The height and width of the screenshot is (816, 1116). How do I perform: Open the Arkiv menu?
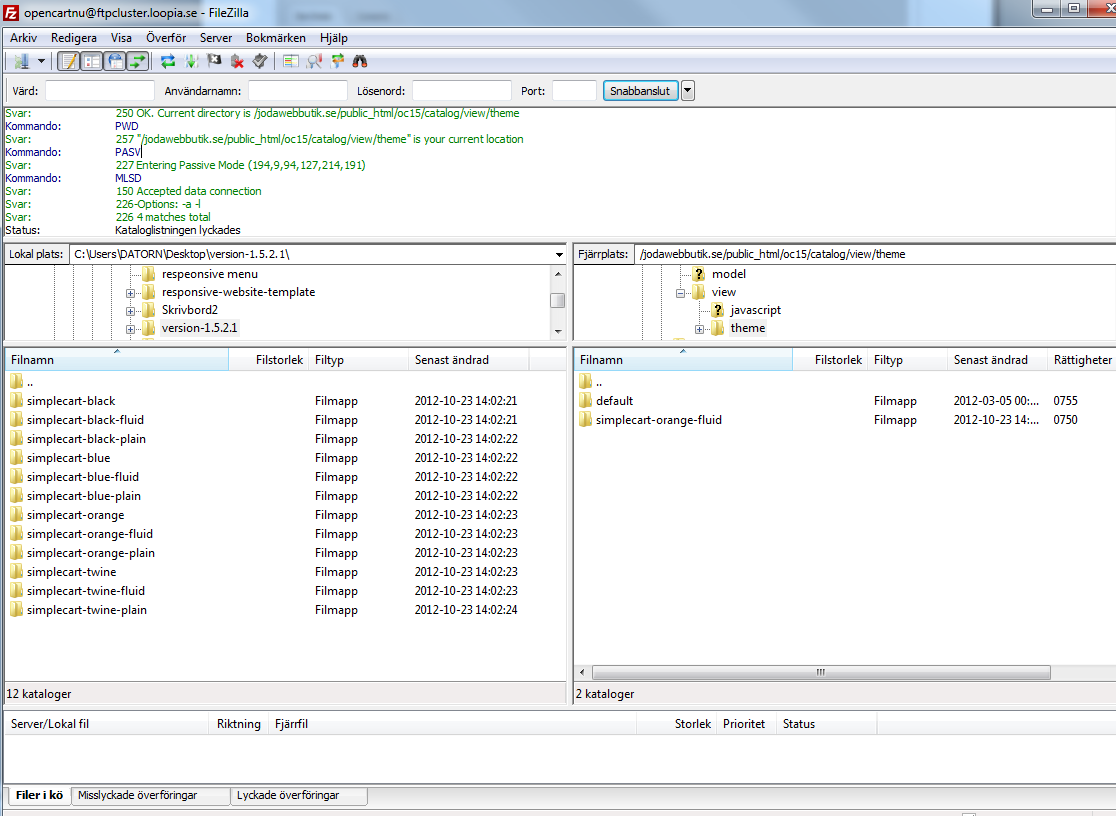point(23,38)
